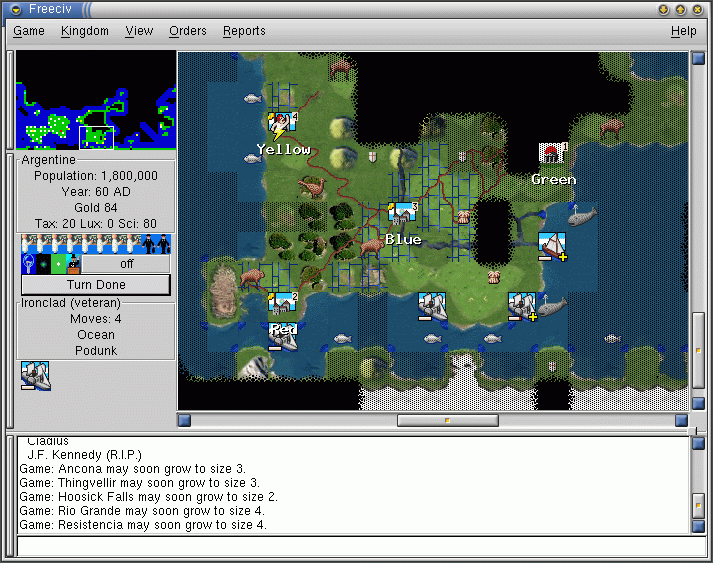Click the fish tile northwest of Yellow city
Screen dimensions: 713x563
click(x=252, y=98)
